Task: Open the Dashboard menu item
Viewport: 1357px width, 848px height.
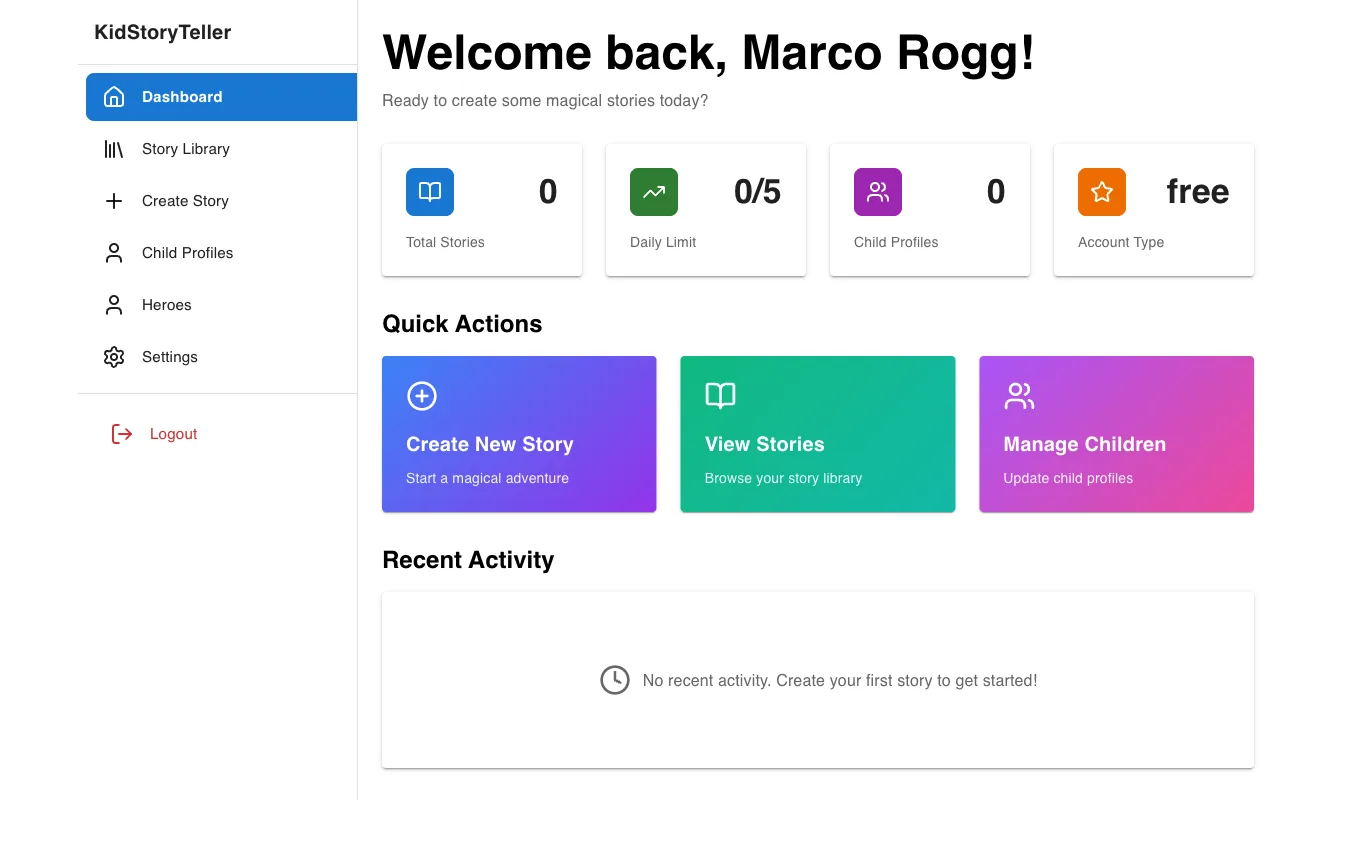Action: (x=221, y=97)
